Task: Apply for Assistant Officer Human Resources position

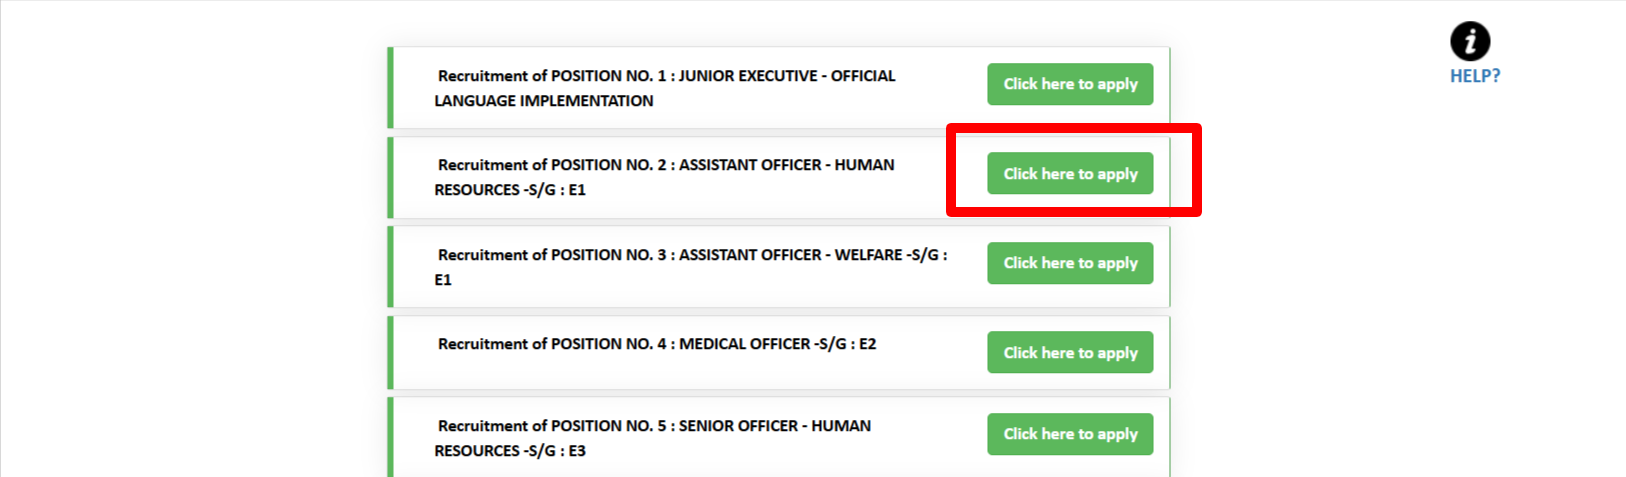Action: (x=1070, y=173)
